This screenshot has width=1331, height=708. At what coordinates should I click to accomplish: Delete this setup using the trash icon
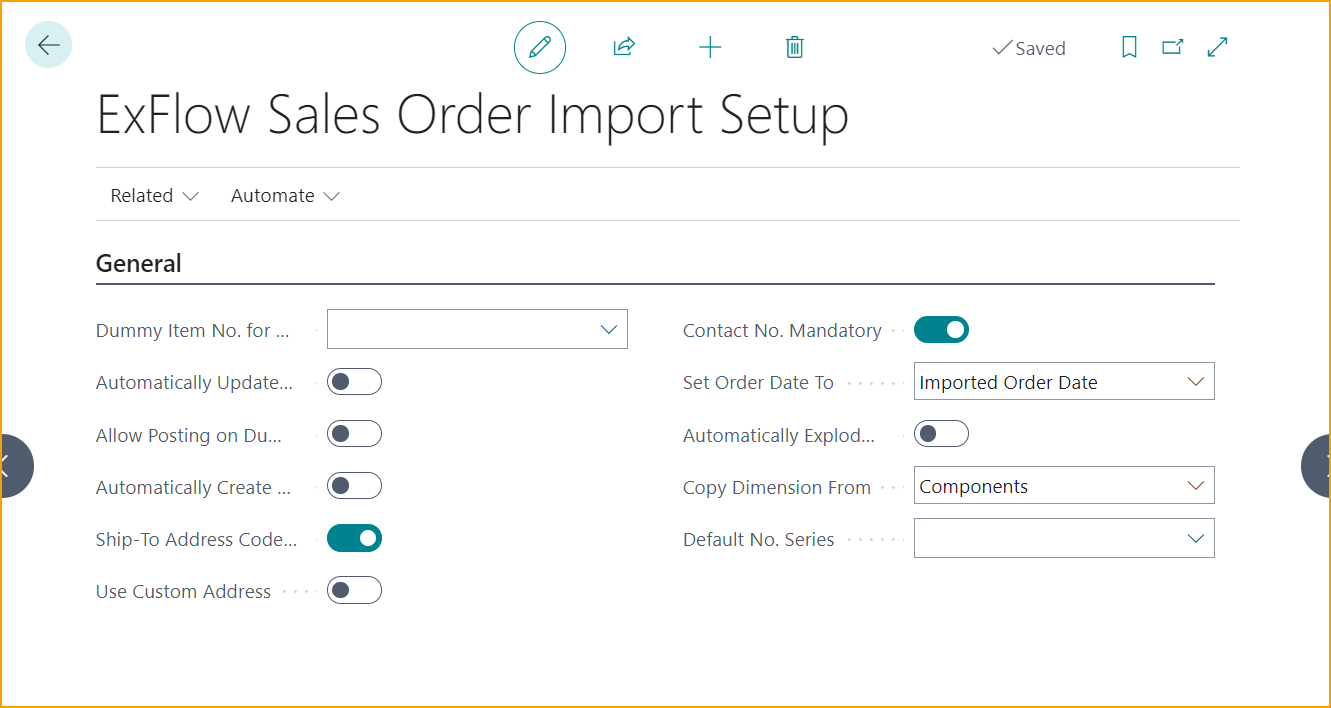[x=794, y=47]
